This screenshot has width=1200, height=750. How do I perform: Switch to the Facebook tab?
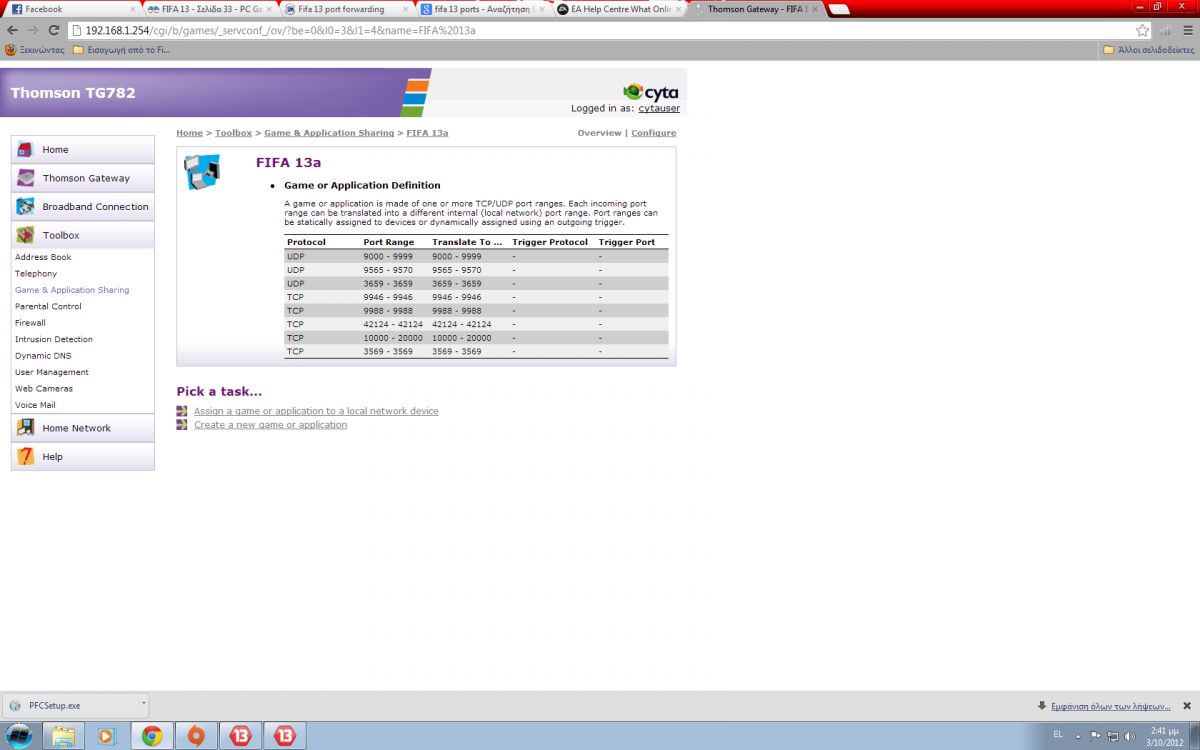tap(70, 9)
